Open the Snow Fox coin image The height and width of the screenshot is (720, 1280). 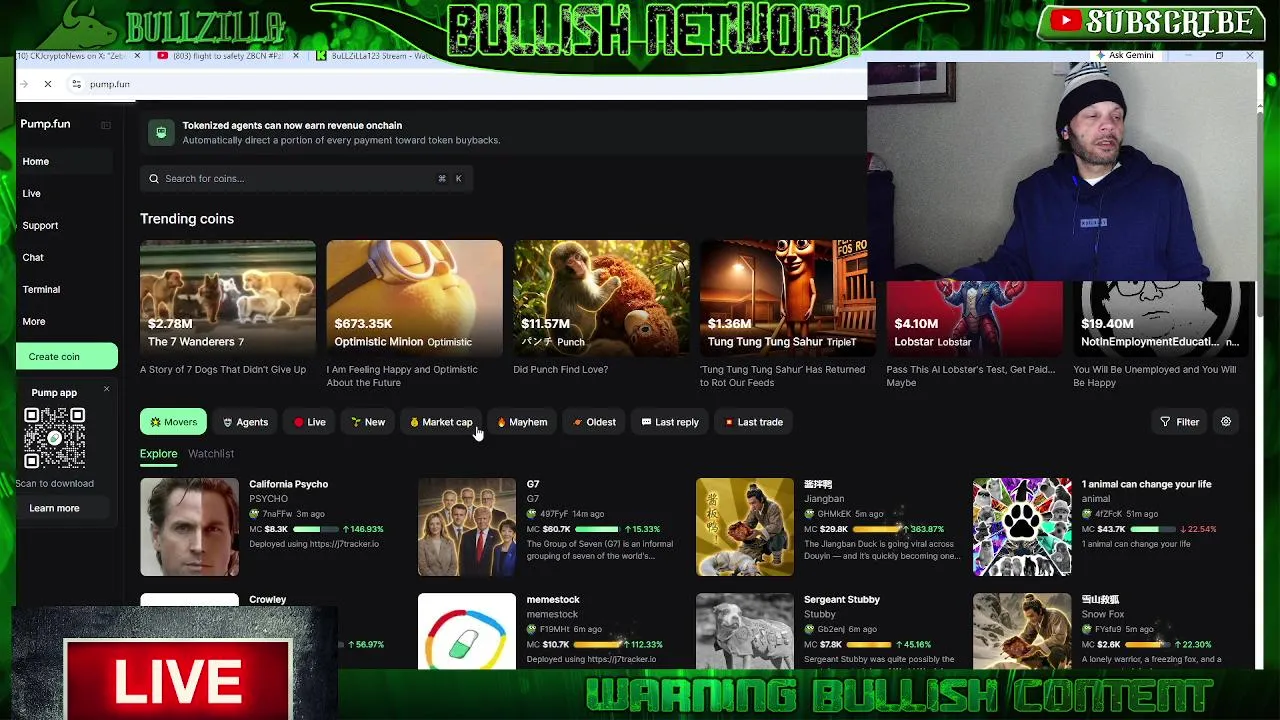click(x=1022, y=631)
